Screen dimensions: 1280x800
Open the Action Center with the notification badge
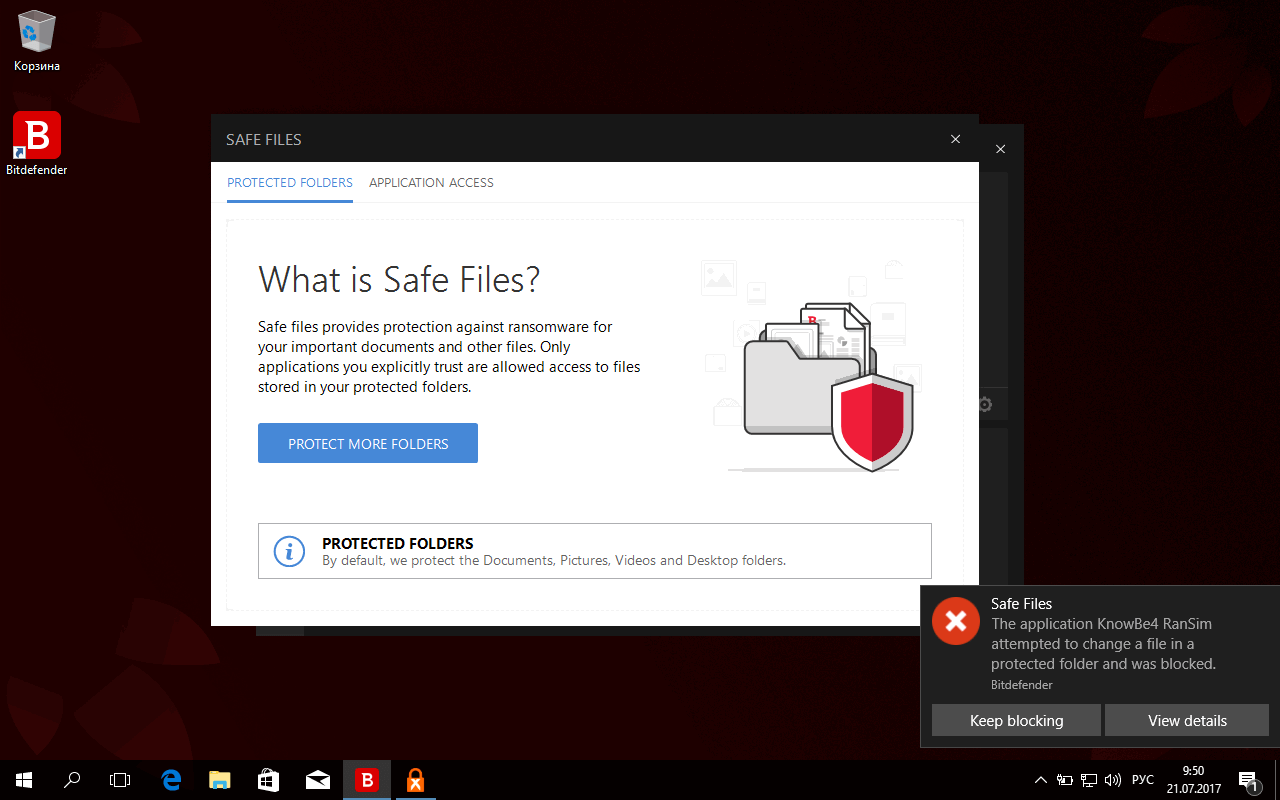[x=1249, y=779]
